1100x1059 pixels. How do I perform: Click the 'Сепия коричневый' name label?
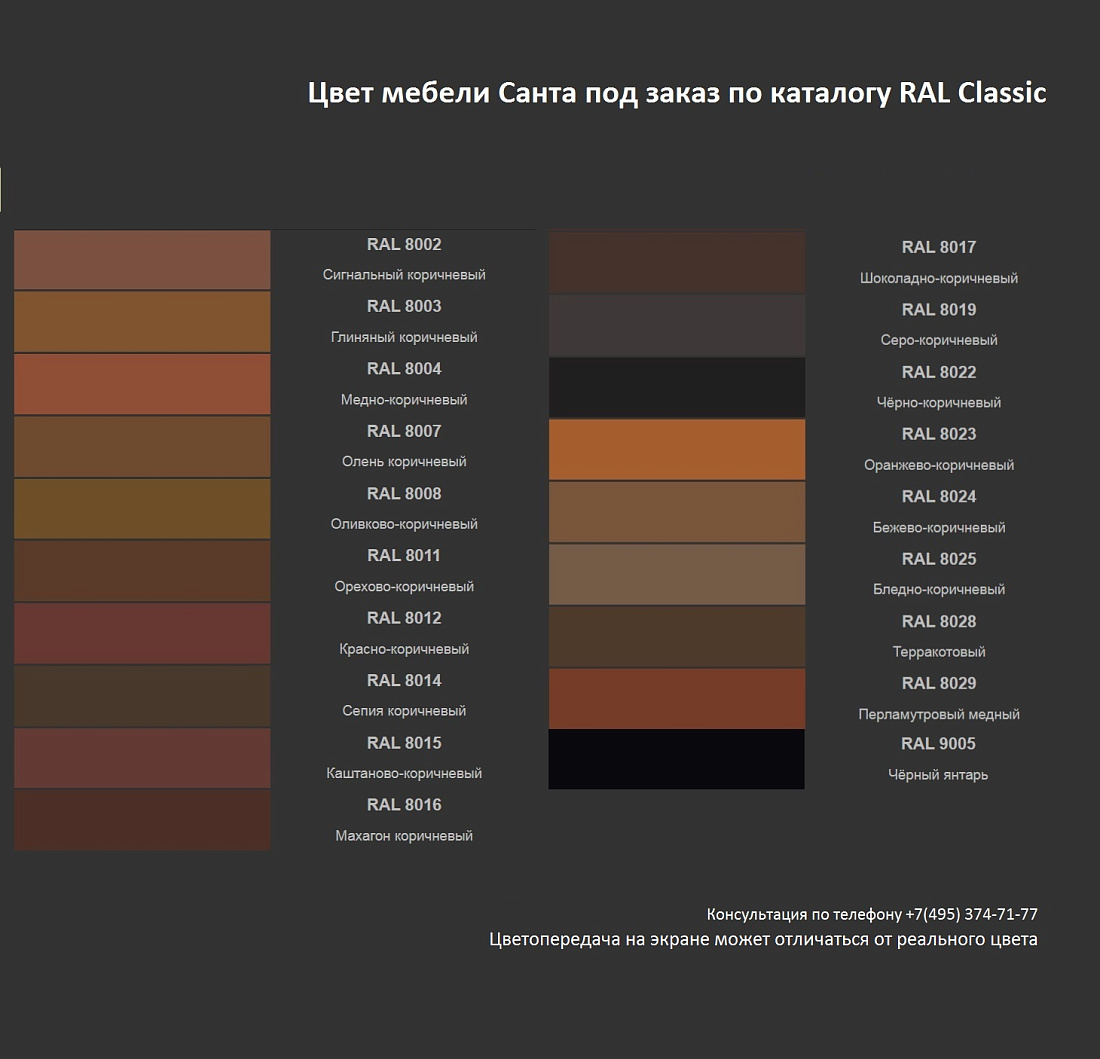(x=404, y=710)
